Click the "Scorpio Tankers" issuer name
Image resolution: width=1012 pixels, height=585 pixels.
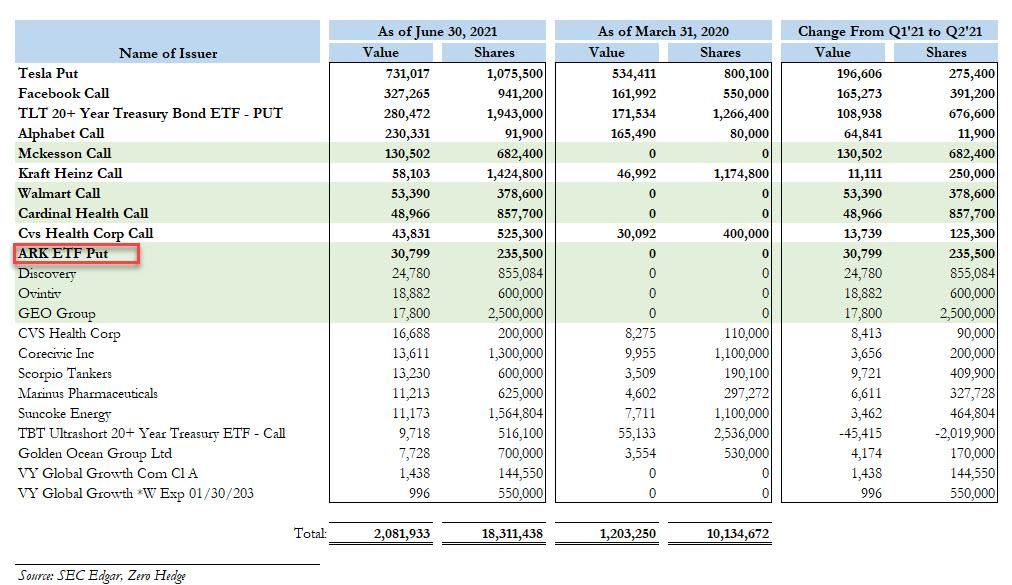point(65,374)
